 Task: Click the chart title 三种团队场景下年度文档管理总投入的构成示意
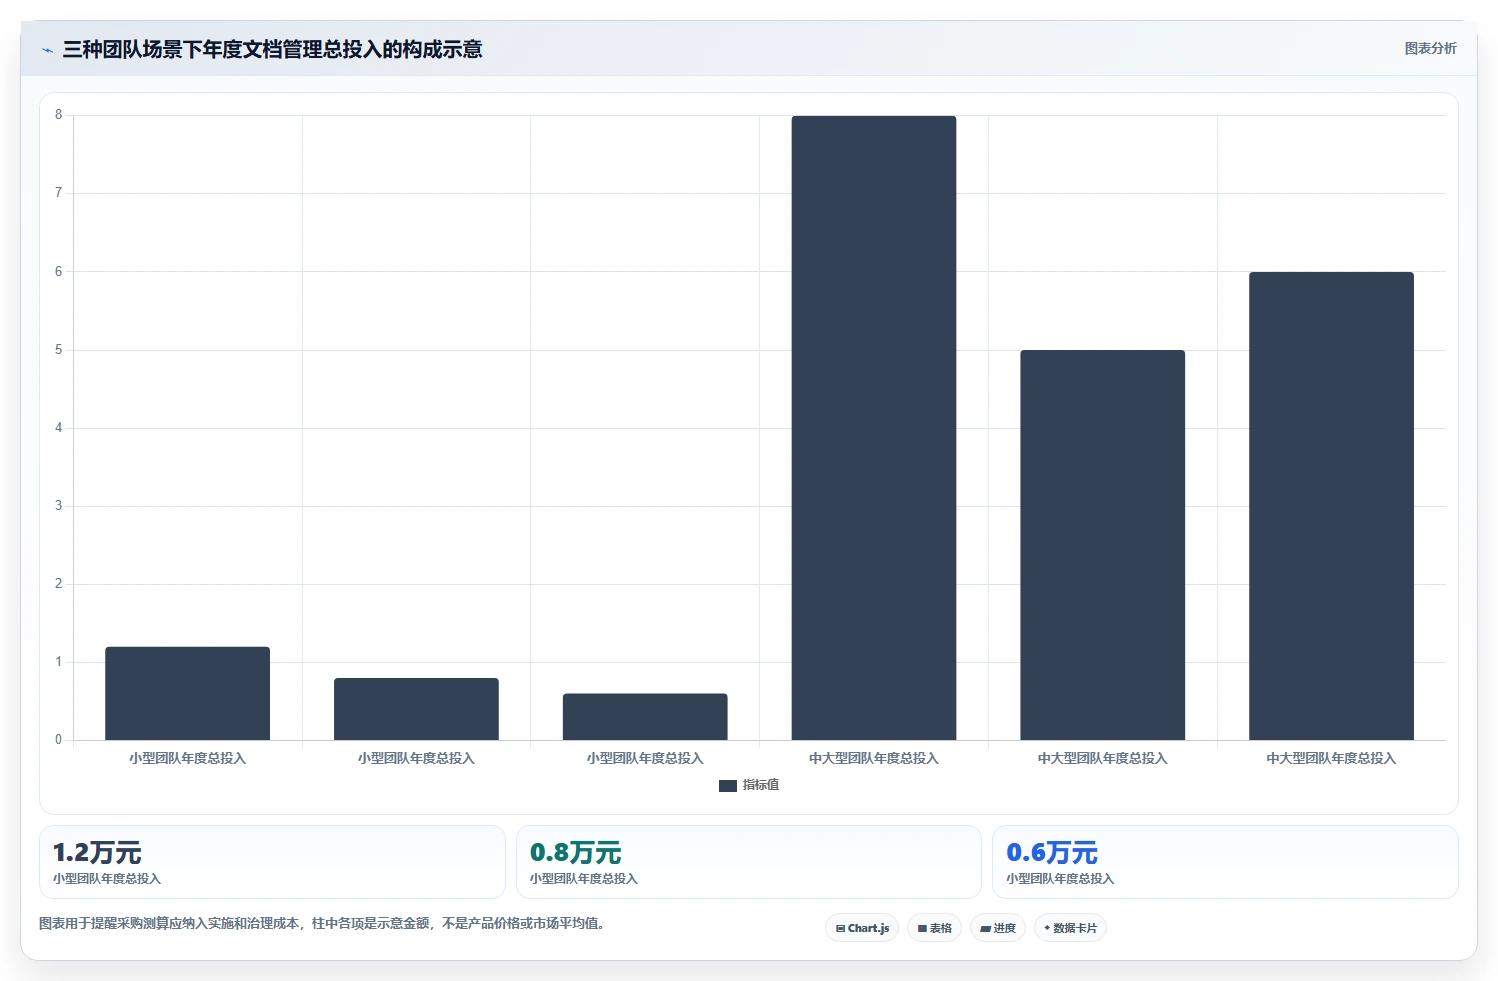tap(272, 49)
